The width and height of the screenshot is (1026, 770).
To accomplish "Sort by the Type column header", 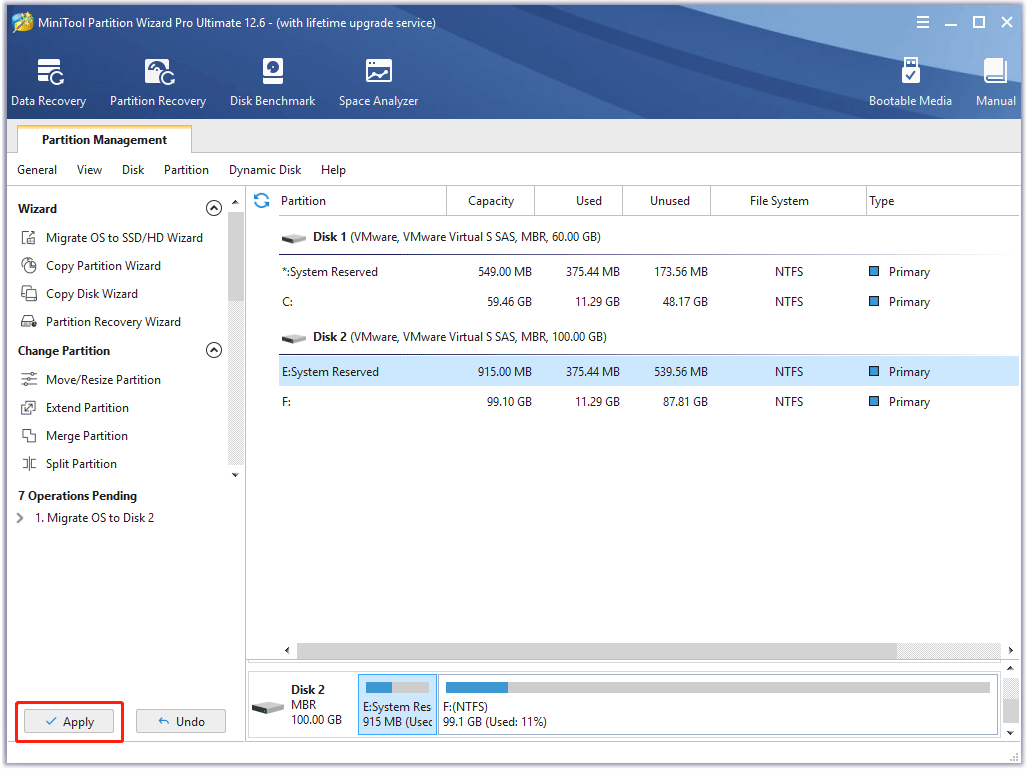I will (942, 201).
